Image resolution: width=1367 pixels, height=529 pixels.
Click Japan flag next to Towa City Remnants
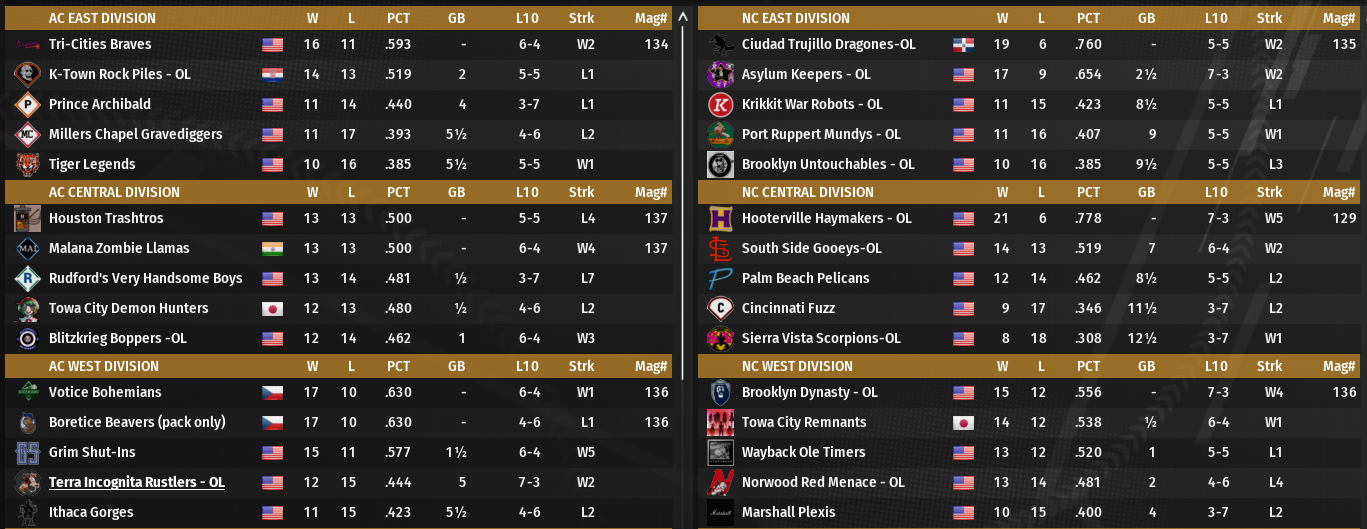pyautogui.click(x=964, y=423)
